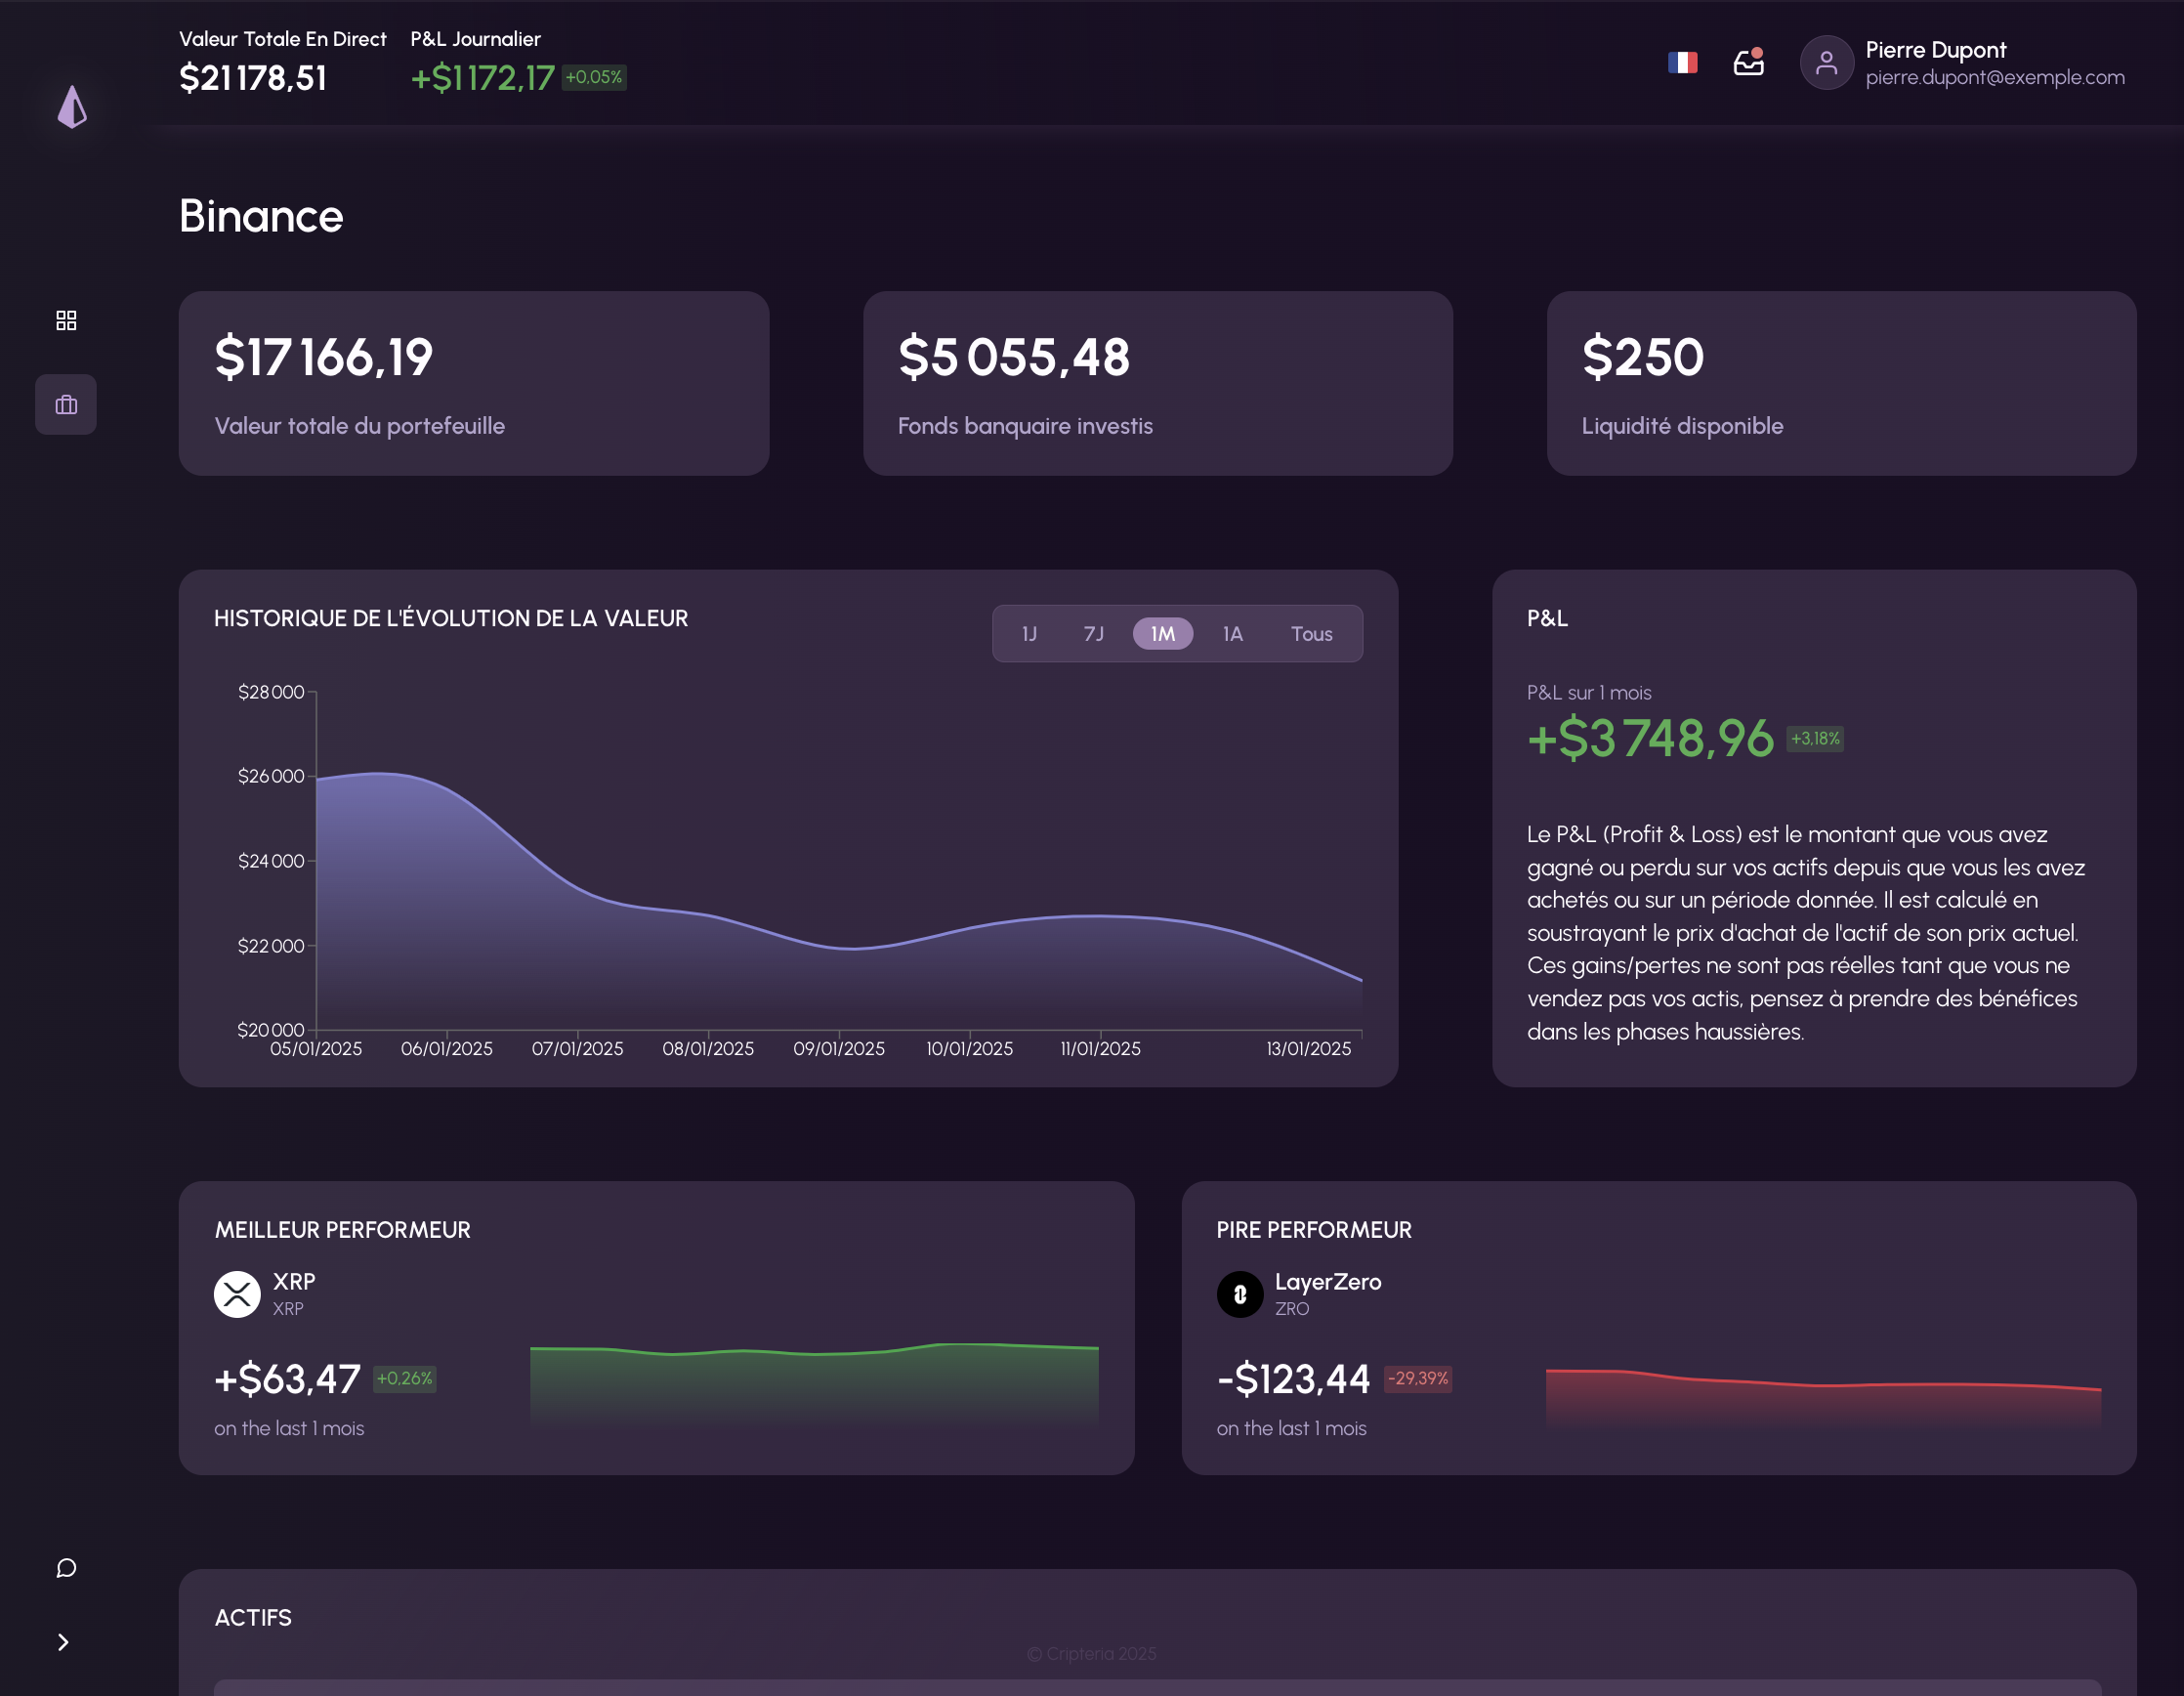Click the portfolio total value card

(473, 383)
